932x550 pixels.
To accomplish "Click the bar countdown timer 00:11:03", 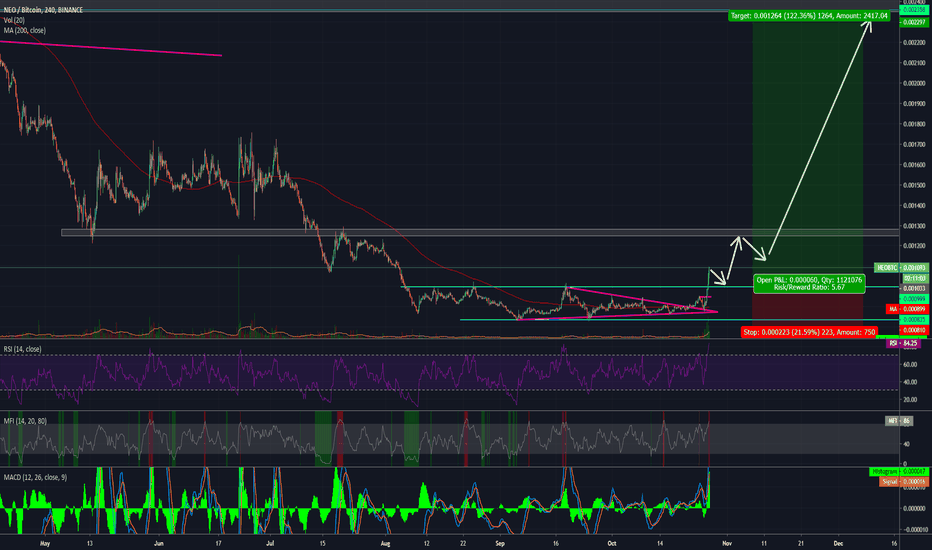I will (915, 278).
